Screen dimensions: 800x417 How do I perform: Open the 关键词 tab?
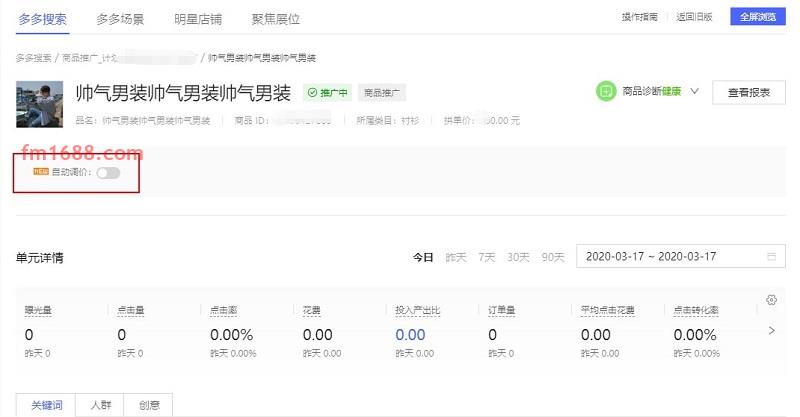(46, 405)
